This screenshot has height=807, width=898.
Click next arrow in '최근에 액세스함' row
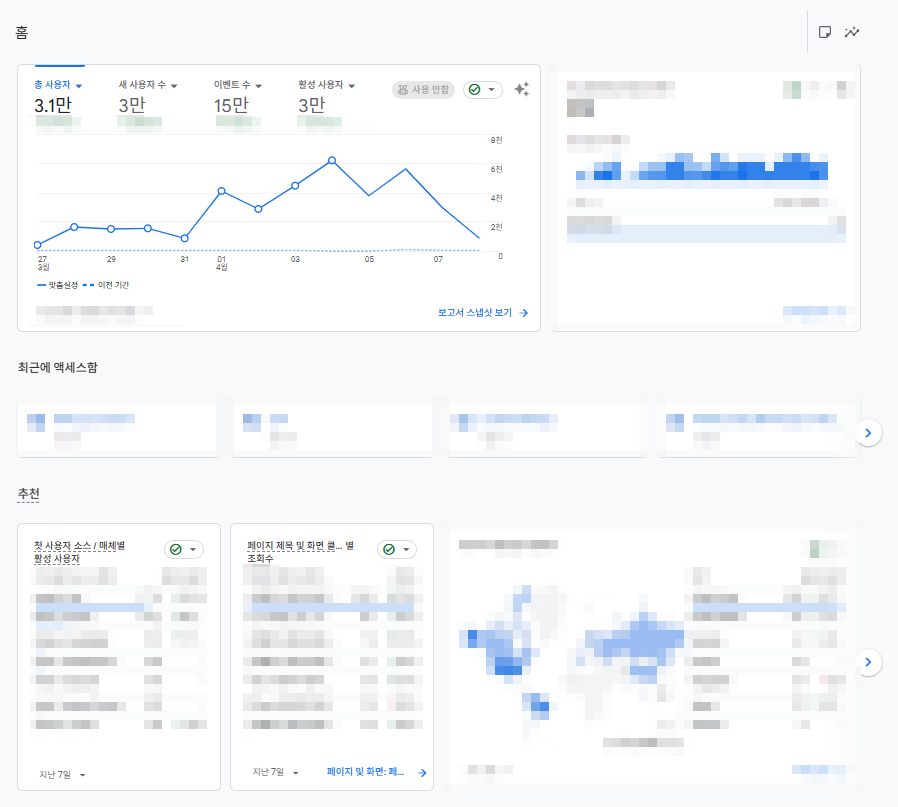869,433
